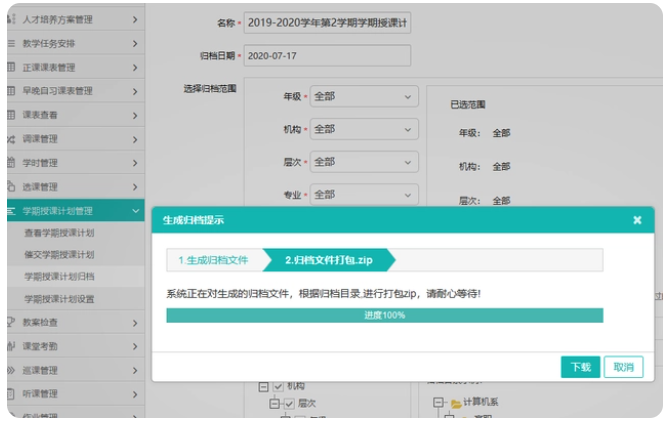Collapse the 机构 tree node

[263, 387]
